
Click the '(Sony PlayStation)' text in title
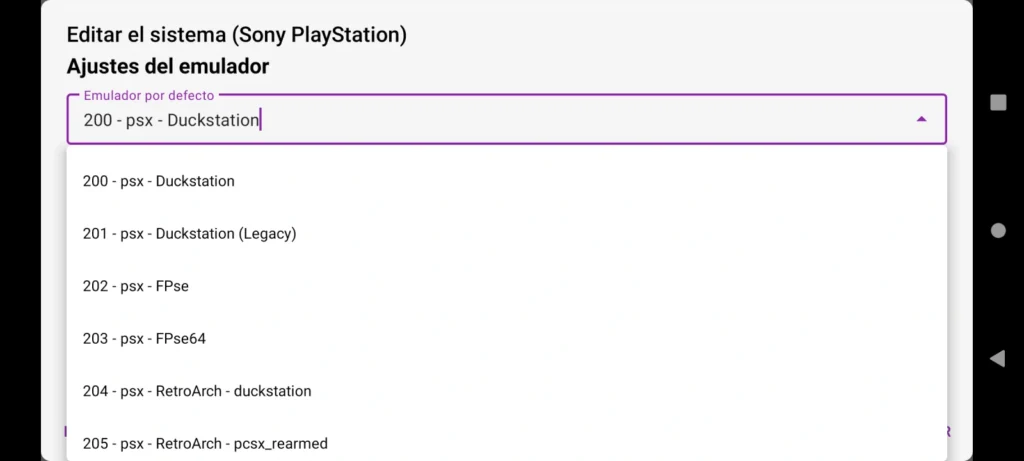click(x=319, y=35)
